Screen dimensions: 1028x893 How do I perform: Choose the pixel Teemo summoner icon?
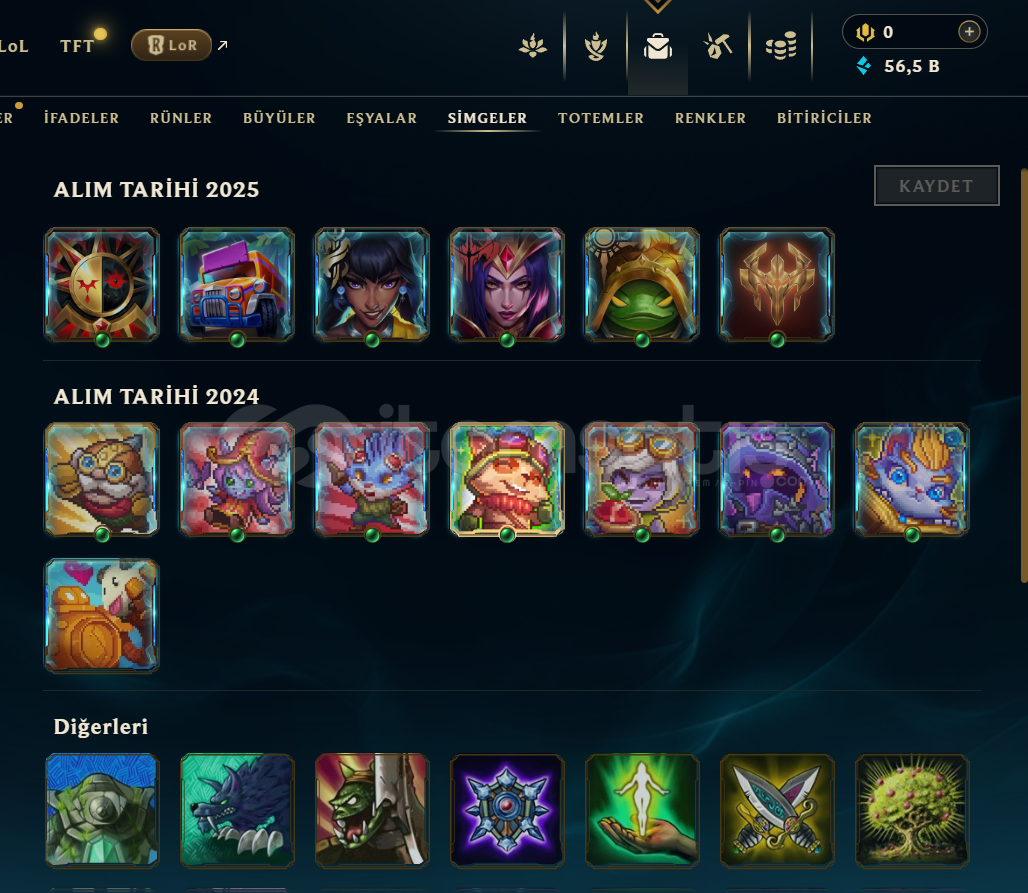[x=507, y=479]
